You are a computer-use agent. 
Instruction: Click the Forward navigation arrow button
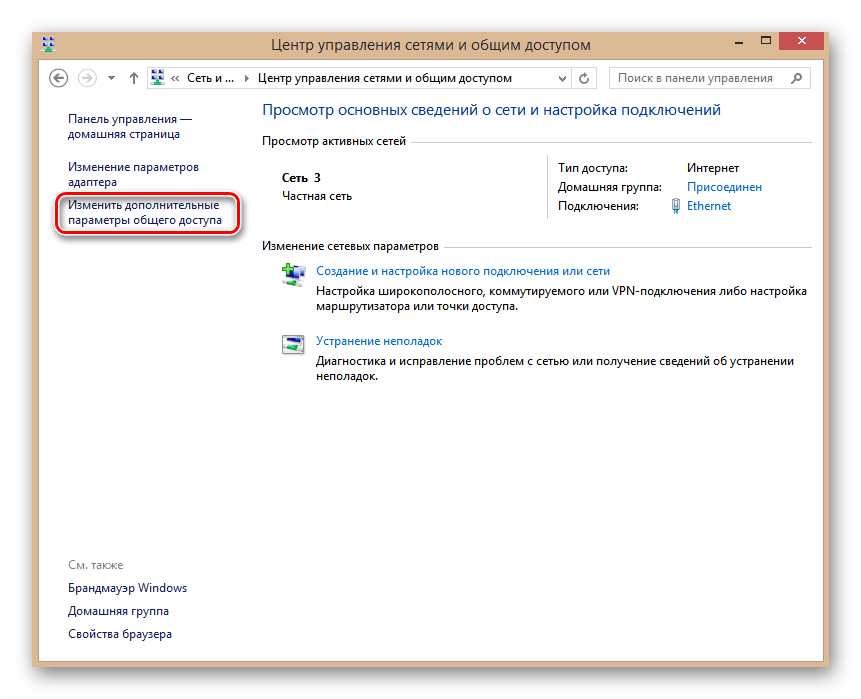(x=87, y=78)
